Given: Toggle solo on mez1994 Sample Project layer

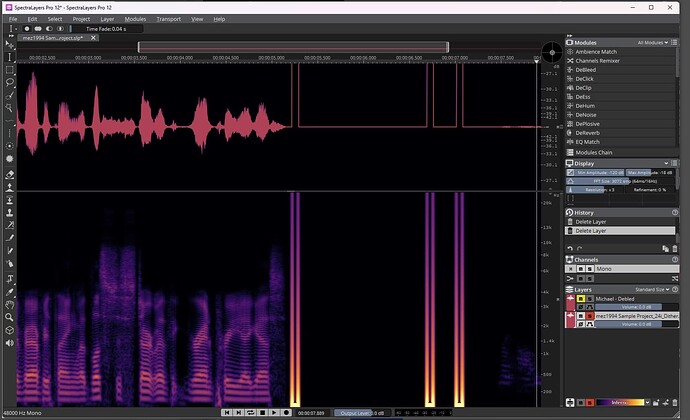Looking at the screenshot, I should point(590,316).
